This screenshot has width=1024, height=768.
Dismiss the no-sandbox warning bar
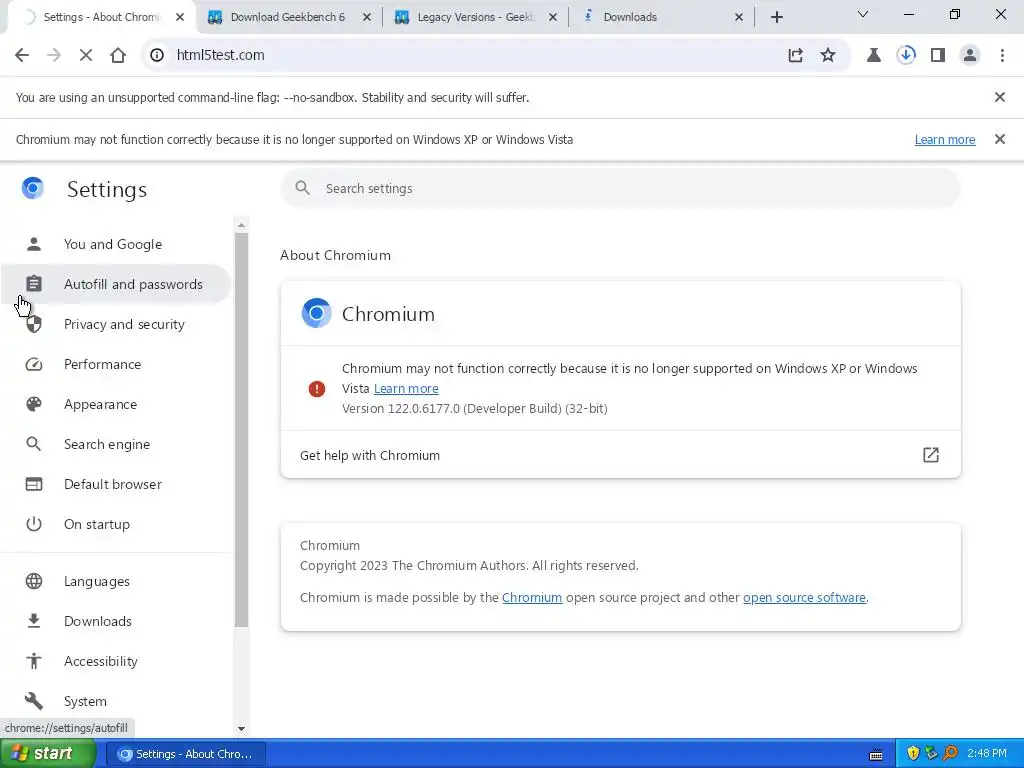click(x=999, y=97)
